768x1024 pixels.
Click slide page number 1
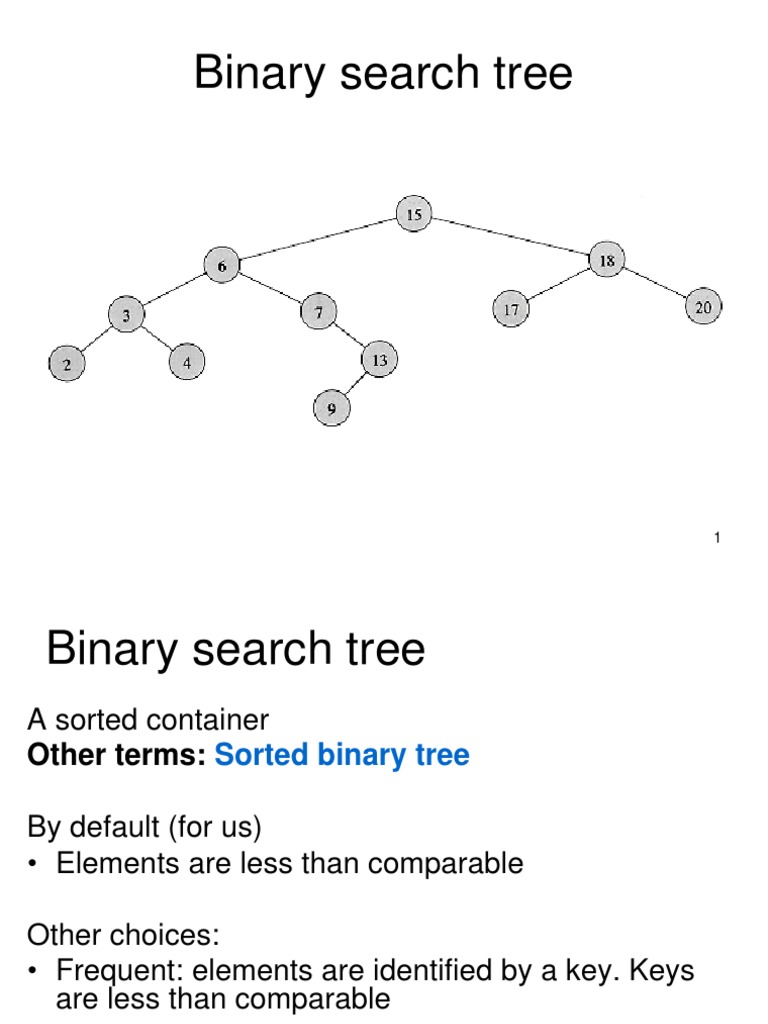717,539
